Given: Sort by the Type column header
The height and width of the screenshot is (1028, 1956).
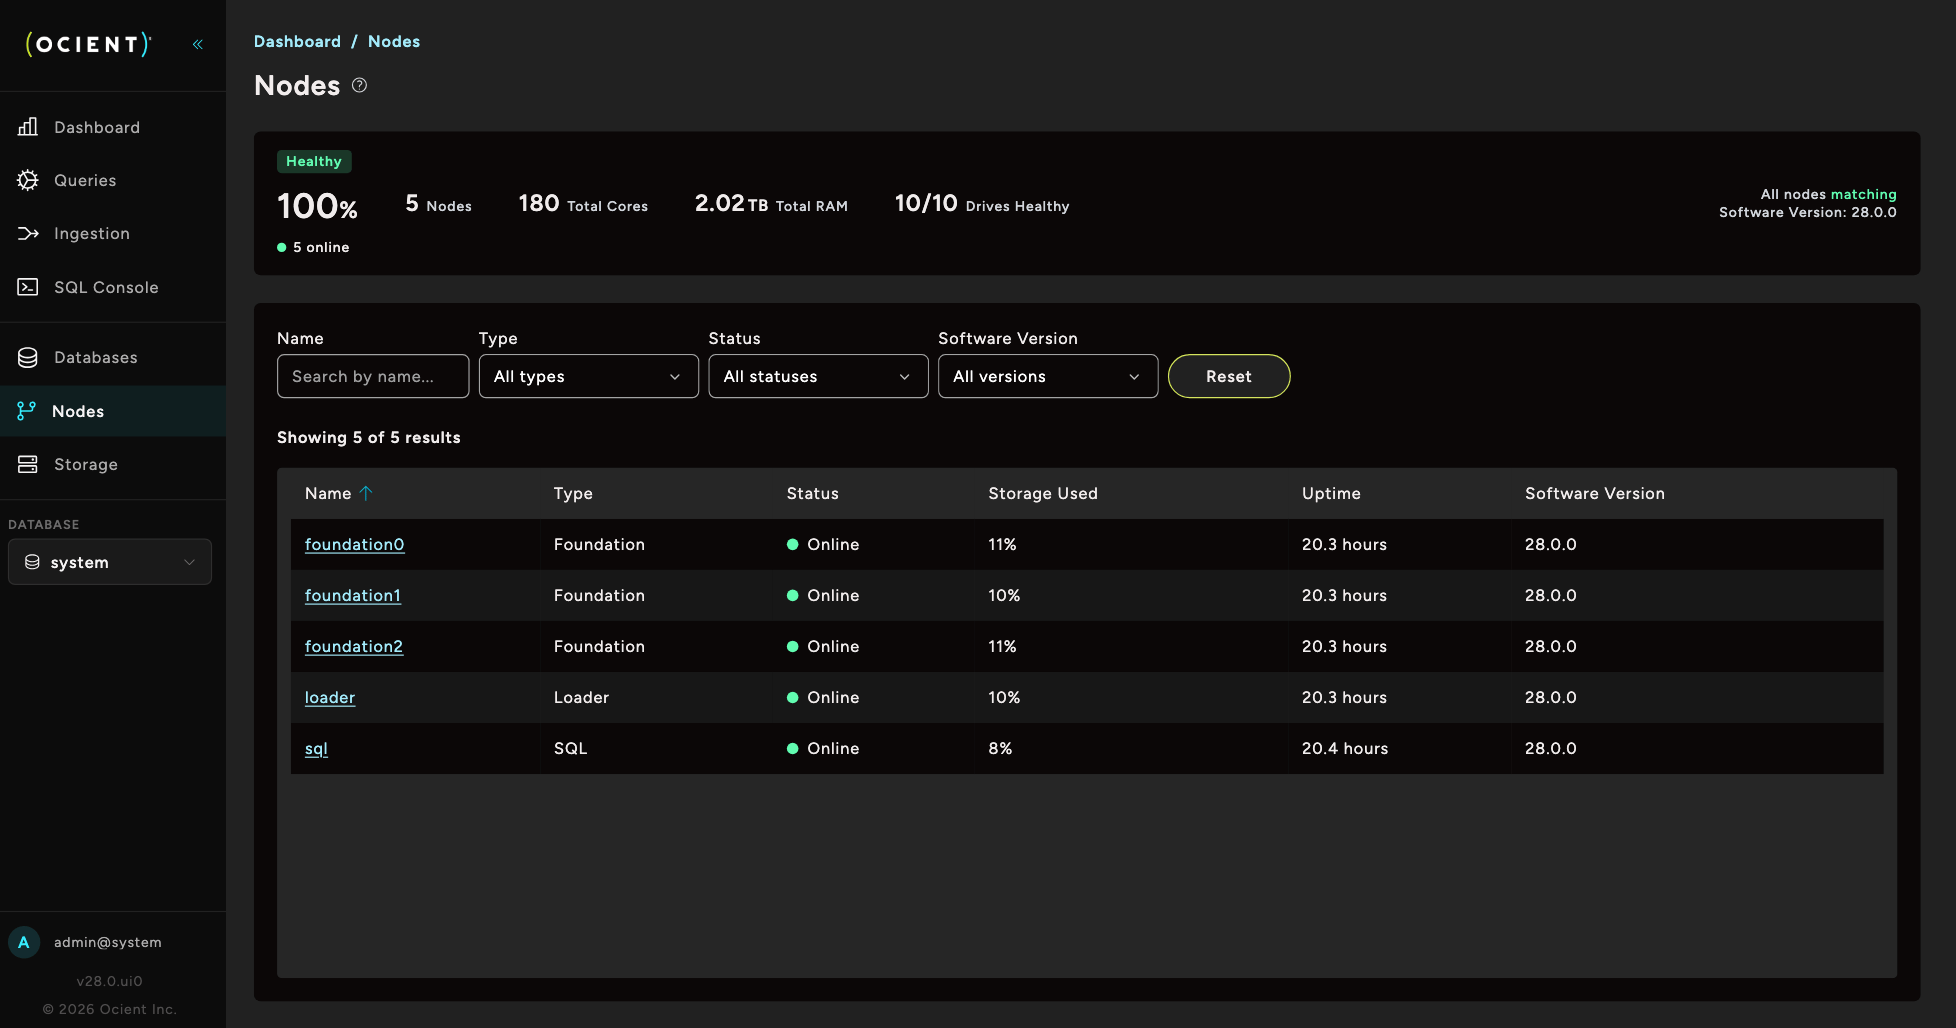Looking at the screenshot, I should coord(573,493).
